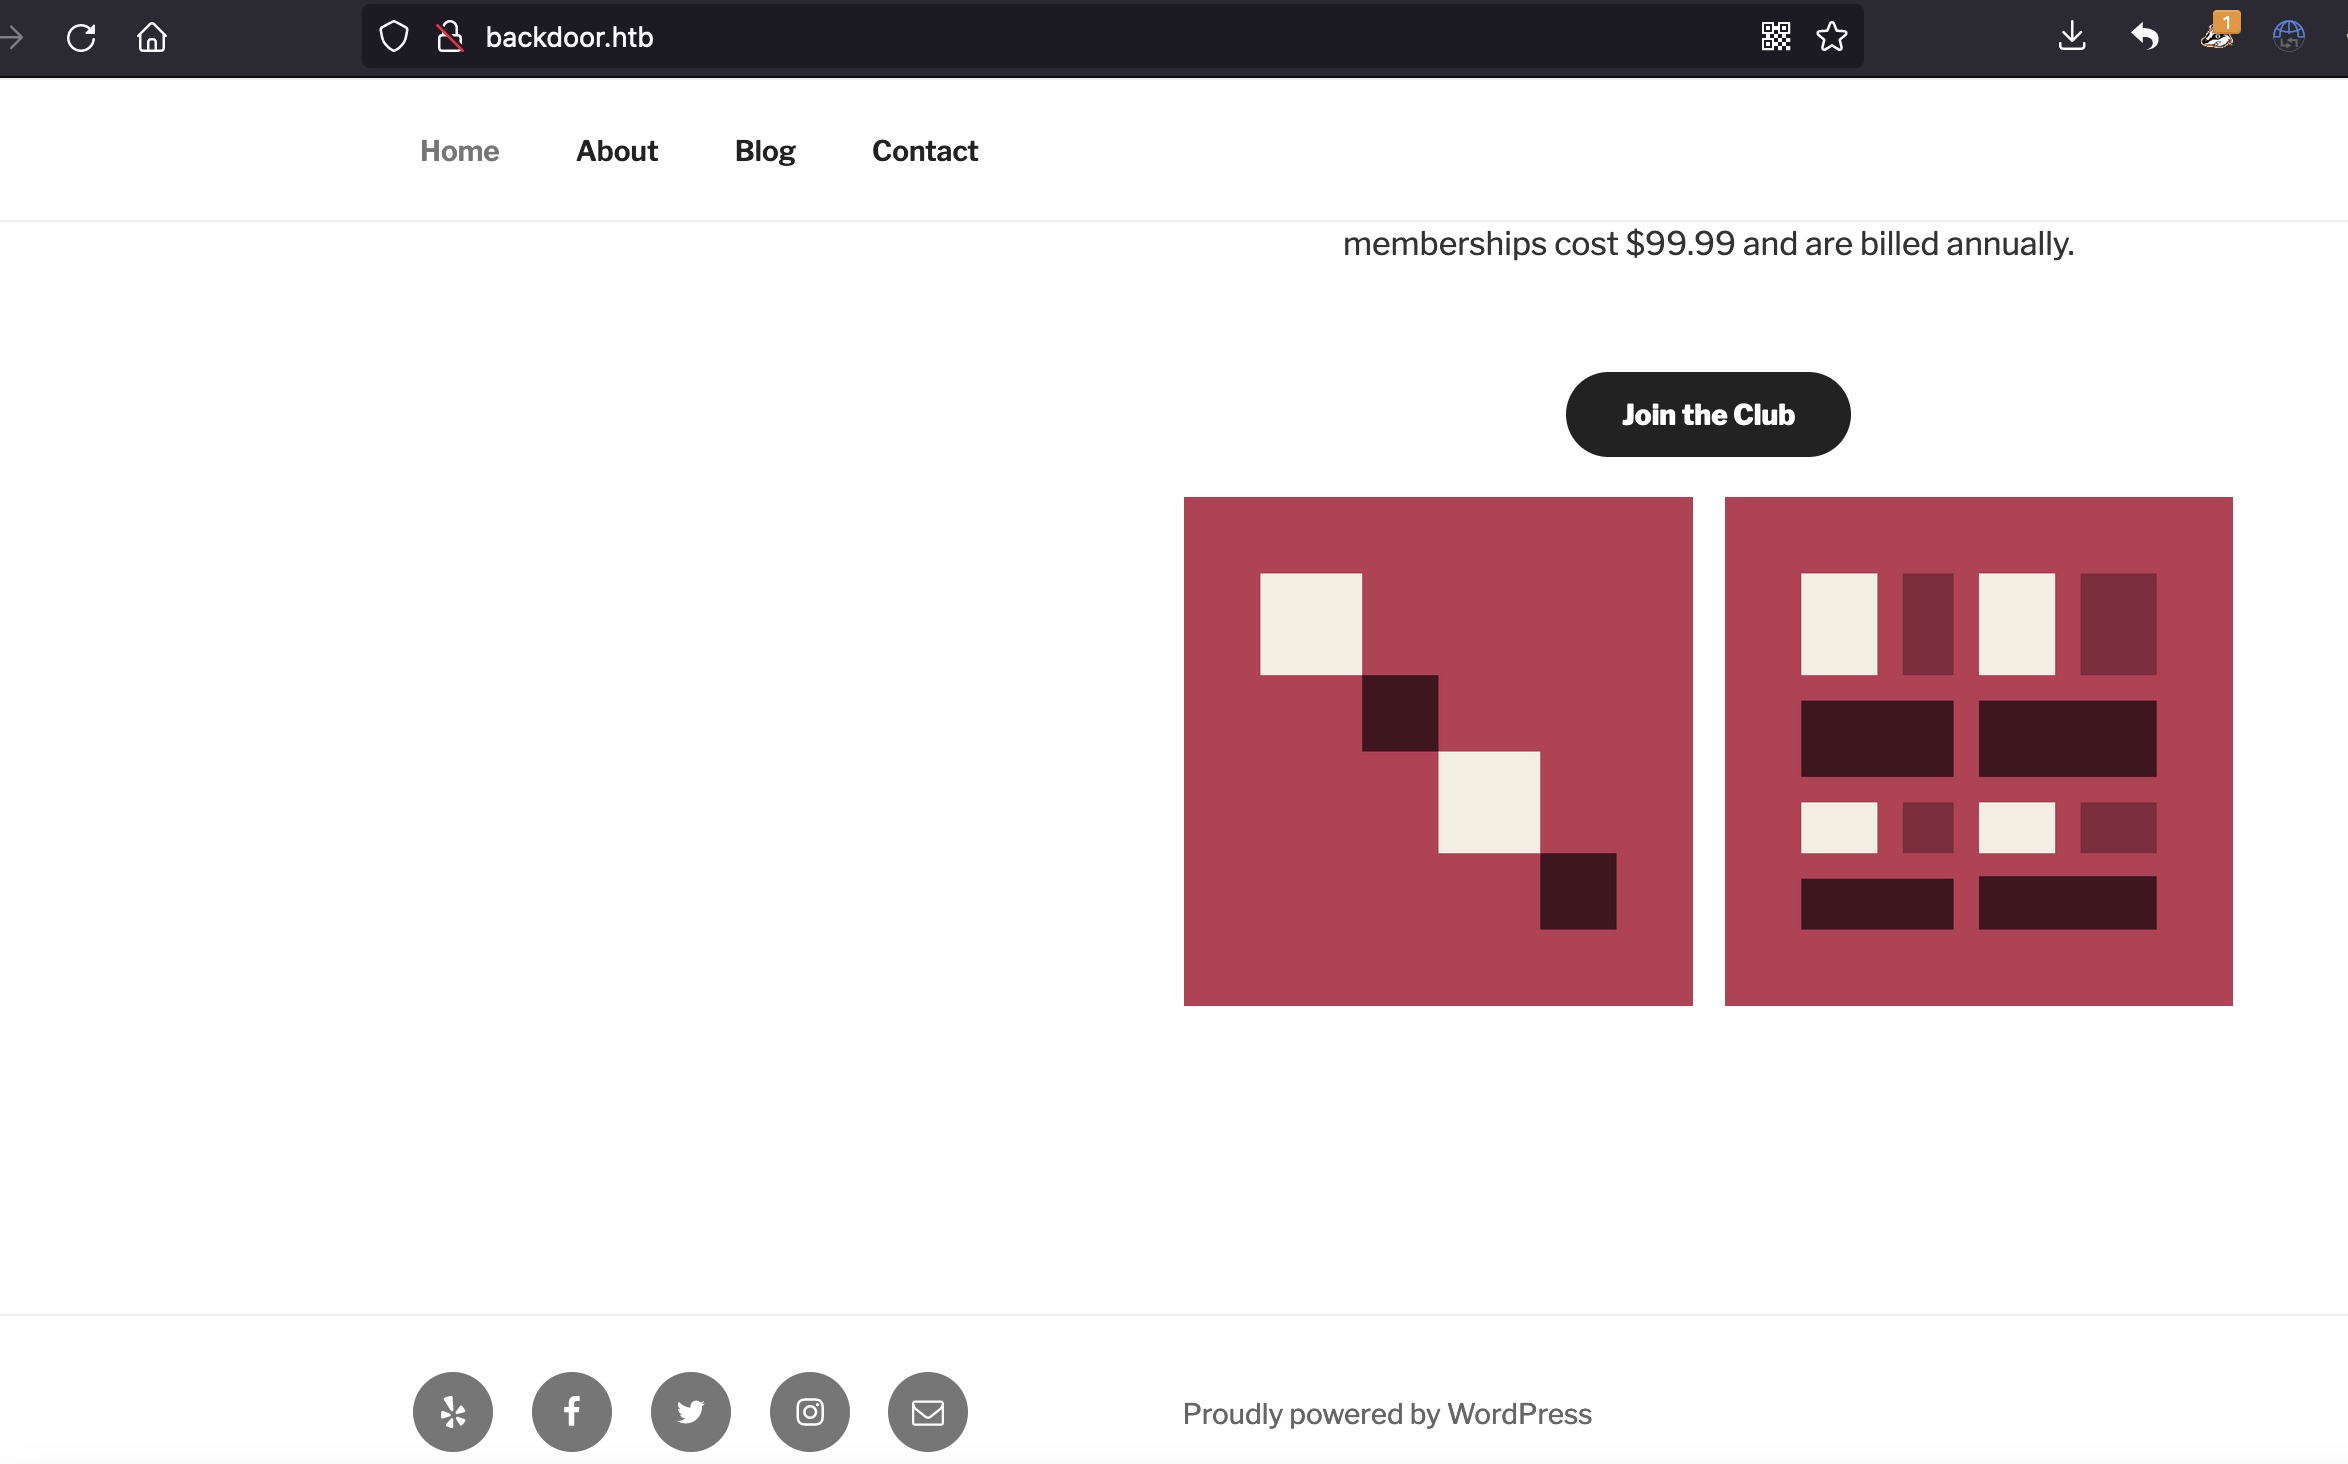Open the Instagram social link

pos(810,1411)
